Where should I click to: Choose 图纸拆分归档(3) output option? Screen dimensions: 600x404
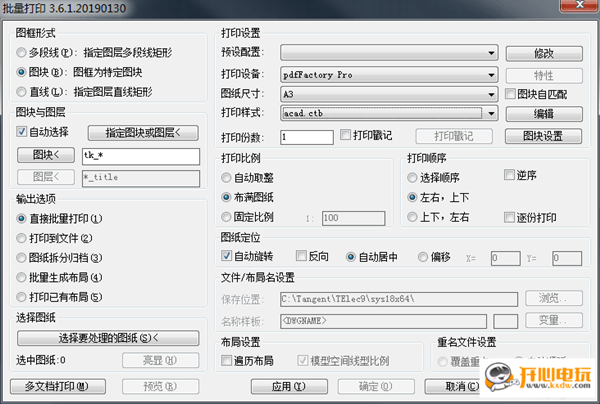click(x=21, y=258)
